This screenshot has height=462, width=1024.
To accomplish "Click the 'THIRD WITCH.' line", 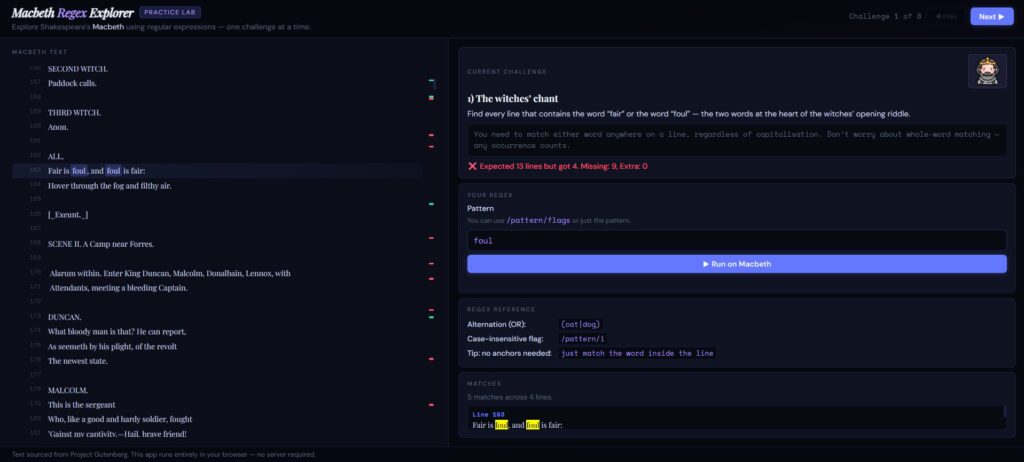I will click(74, 112).
